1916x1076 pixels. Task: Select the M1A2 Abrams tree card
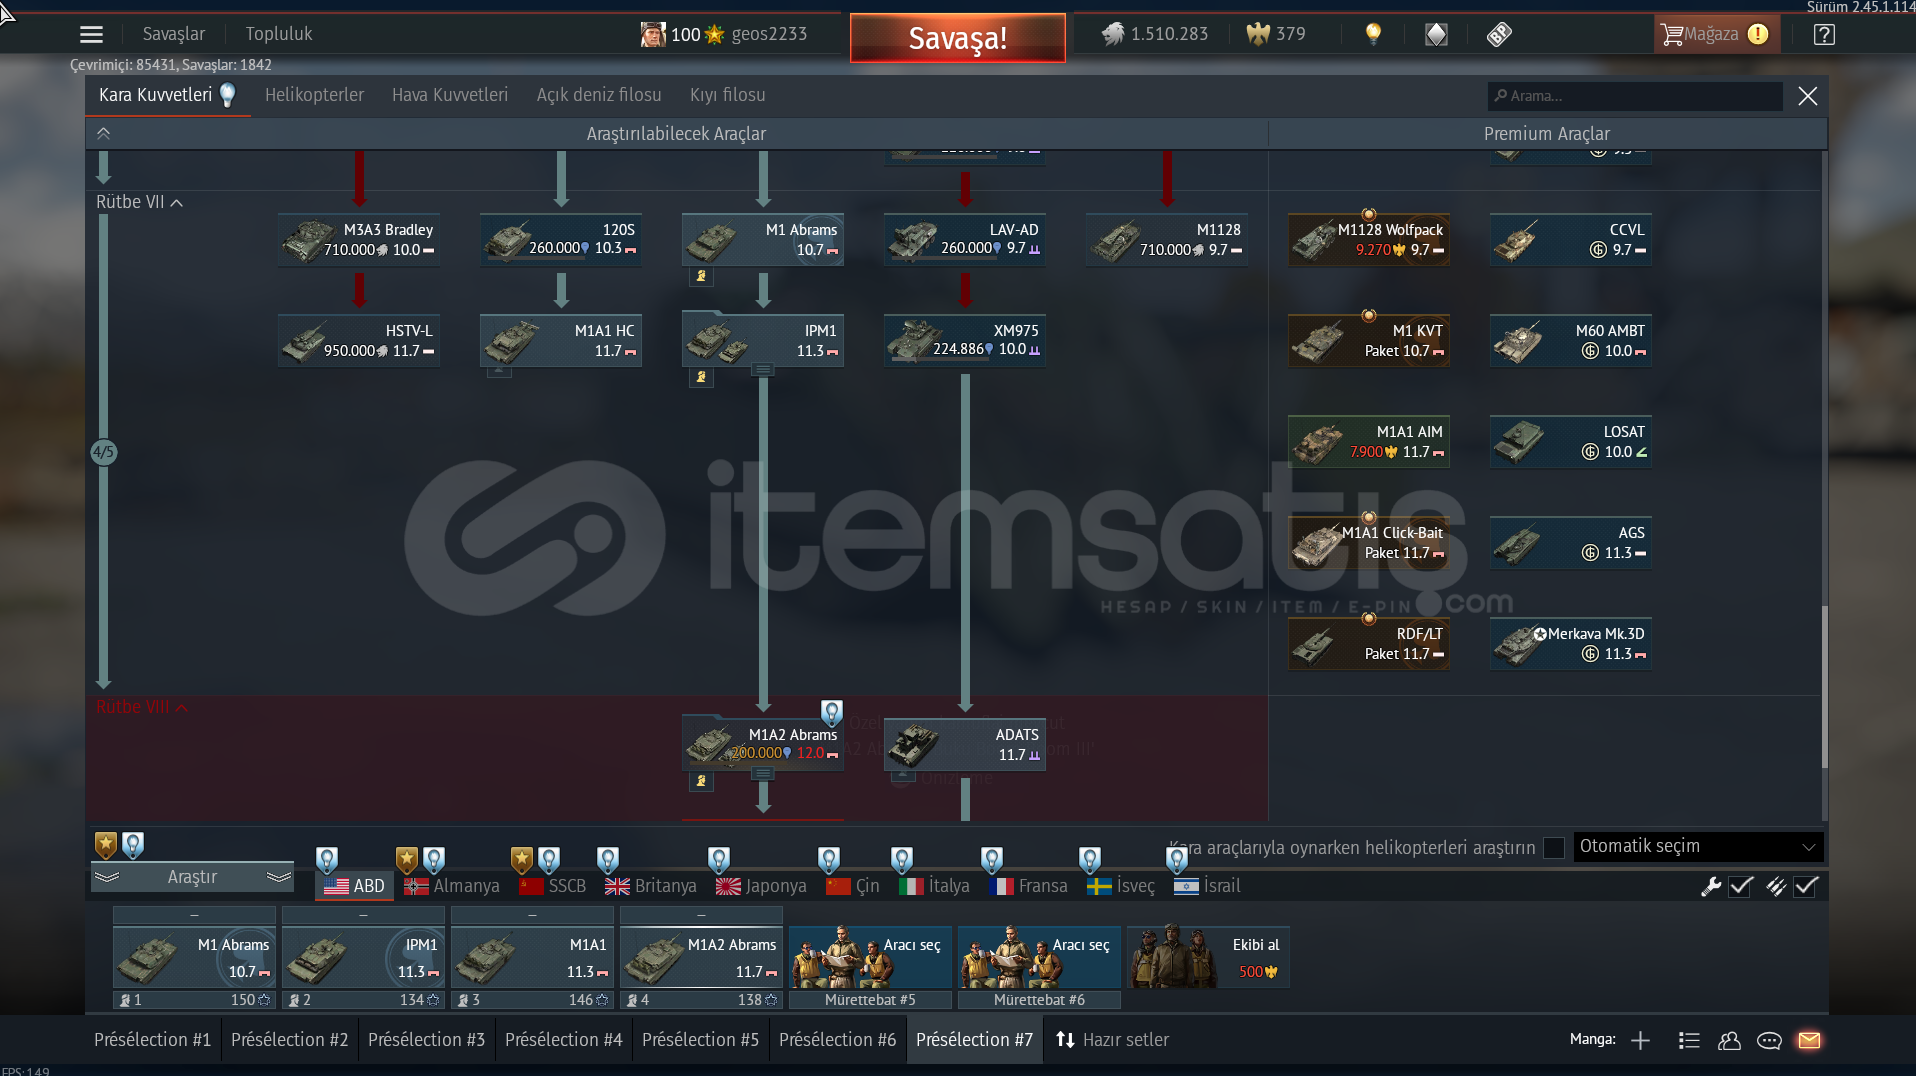tap(763, 743)
